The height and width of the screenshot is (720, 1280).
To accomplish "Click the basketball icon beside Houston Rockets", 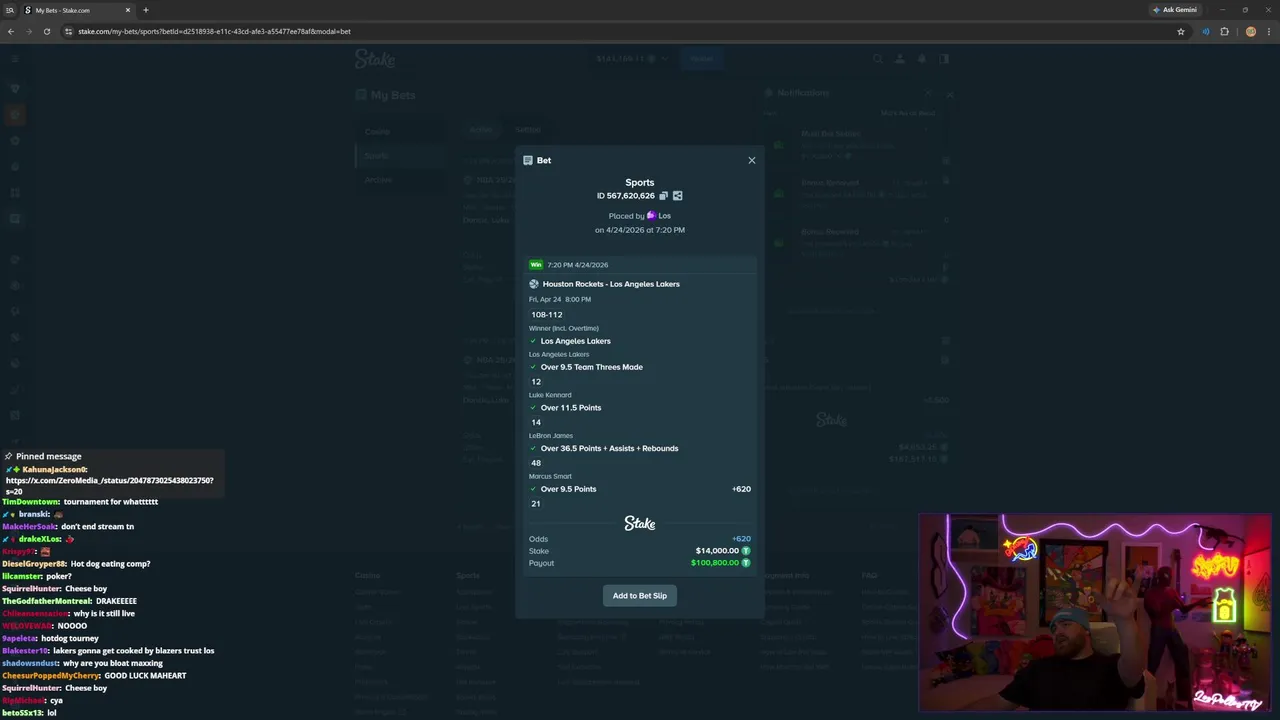I will (x=534, y=284).
